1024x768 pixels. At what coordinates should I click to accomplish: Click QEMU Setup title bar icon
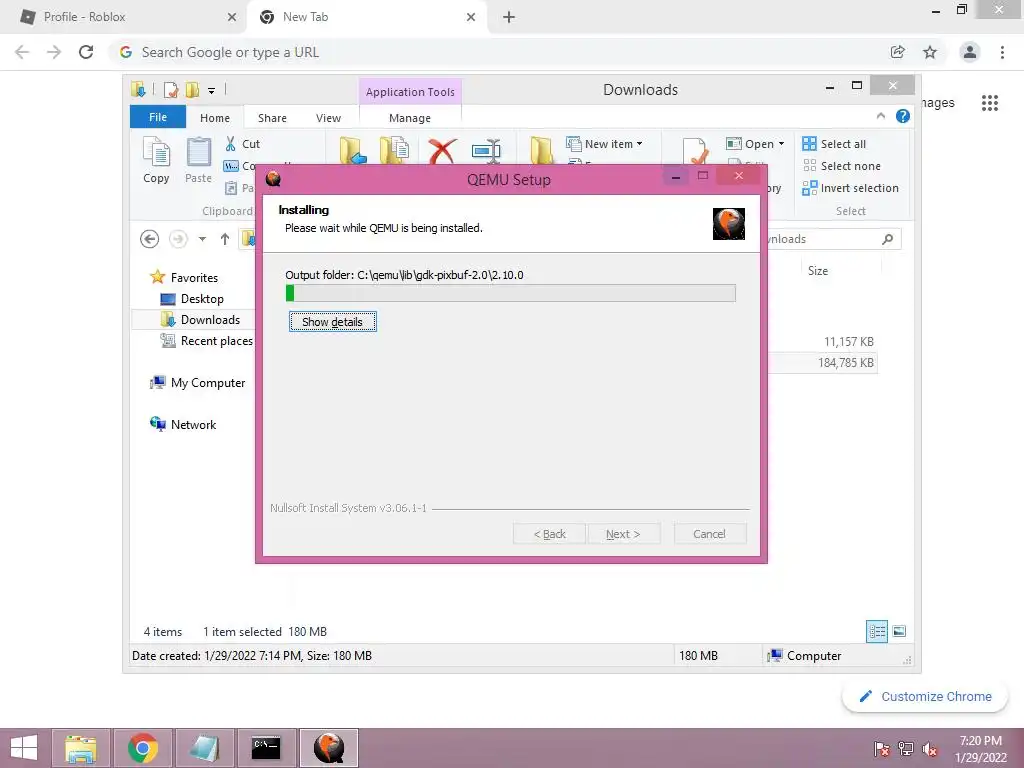[x=273, y=179]
